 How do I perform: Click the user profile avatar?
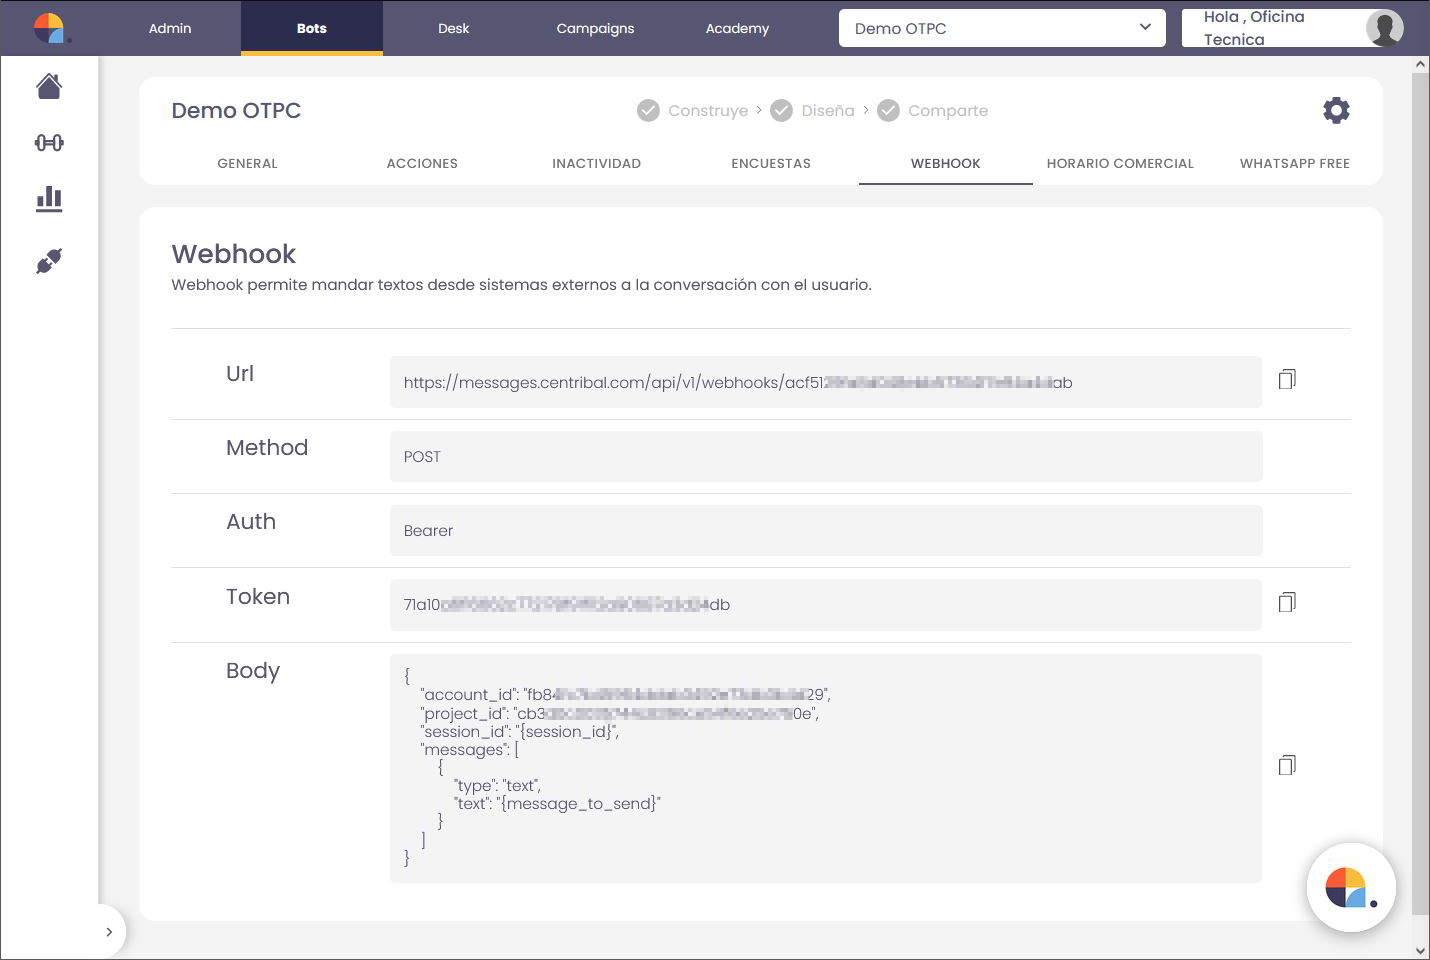point(1384,28)
